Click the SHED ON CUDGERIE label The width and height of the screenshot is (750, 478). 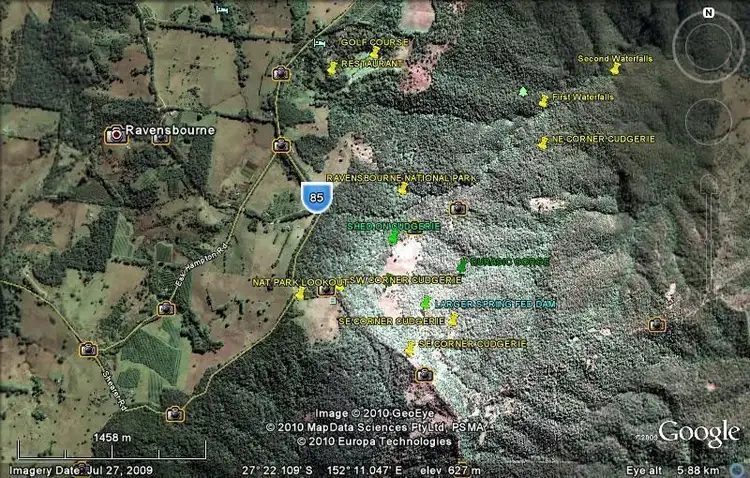click(x=393, y=226)
